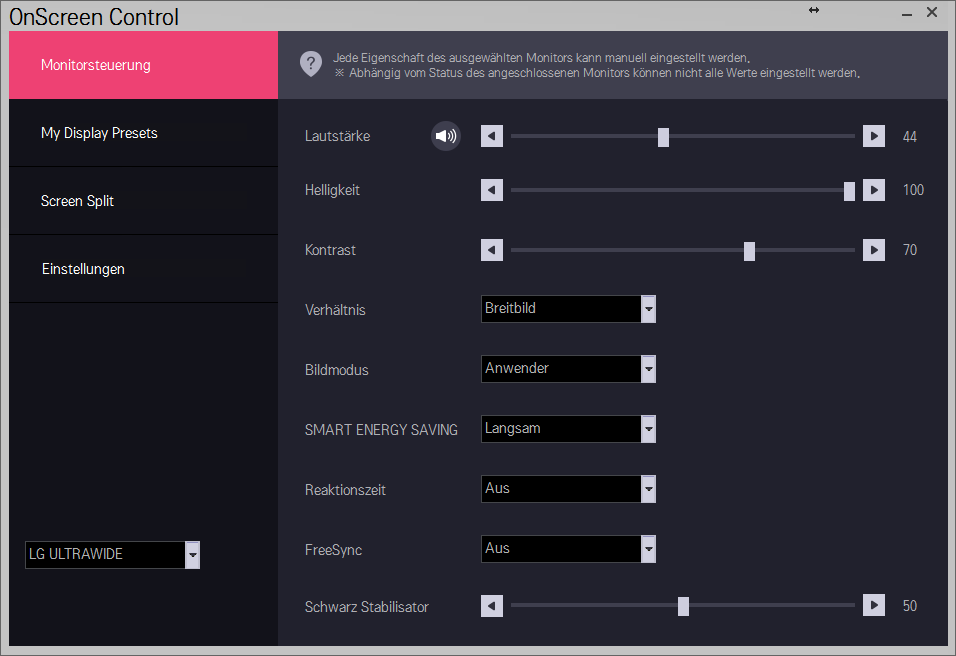The width and height of the screenshot is (956, 656).
Task: Decrease Kontrast with the left arrow
Action: click(491, 250)
